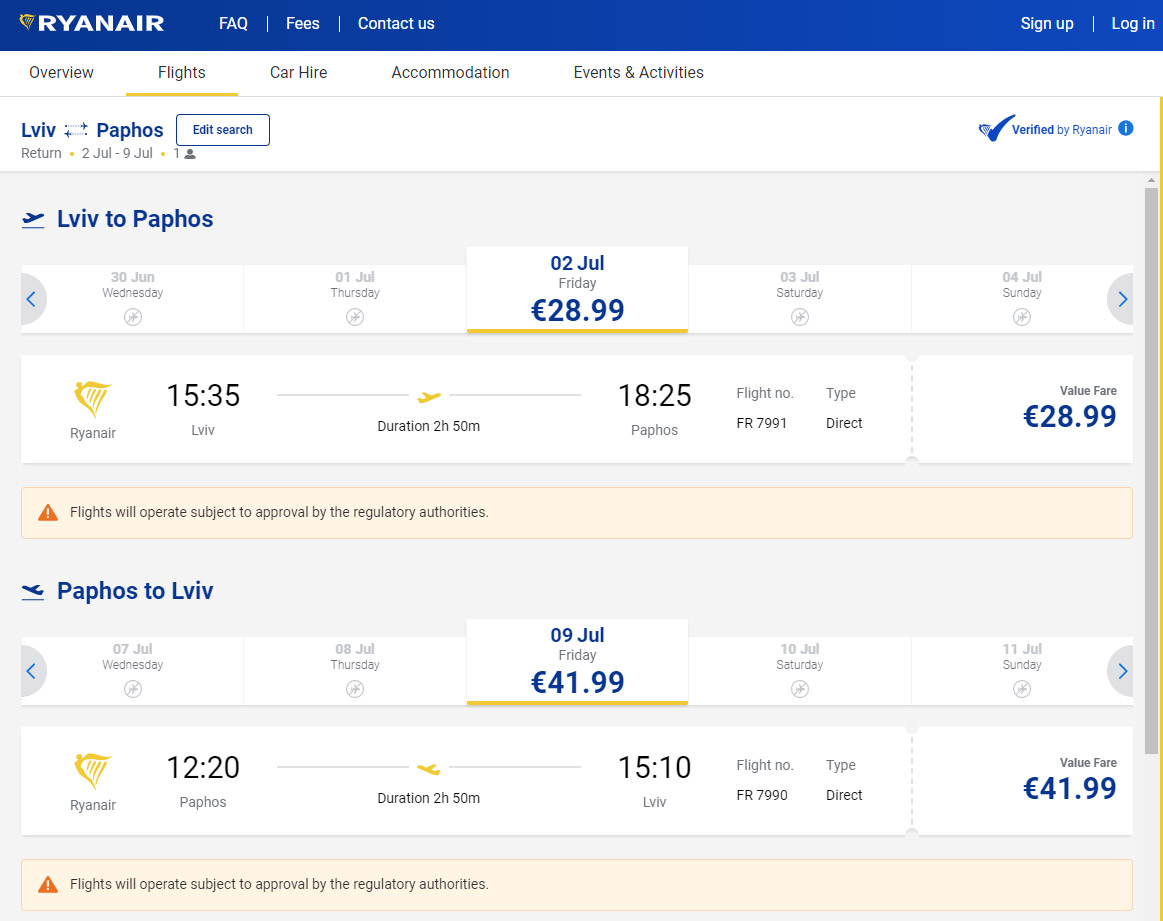Screen dimensions: 1163x921
Task: Click the passenger icon in the search summary
Action: coord(188,153)
